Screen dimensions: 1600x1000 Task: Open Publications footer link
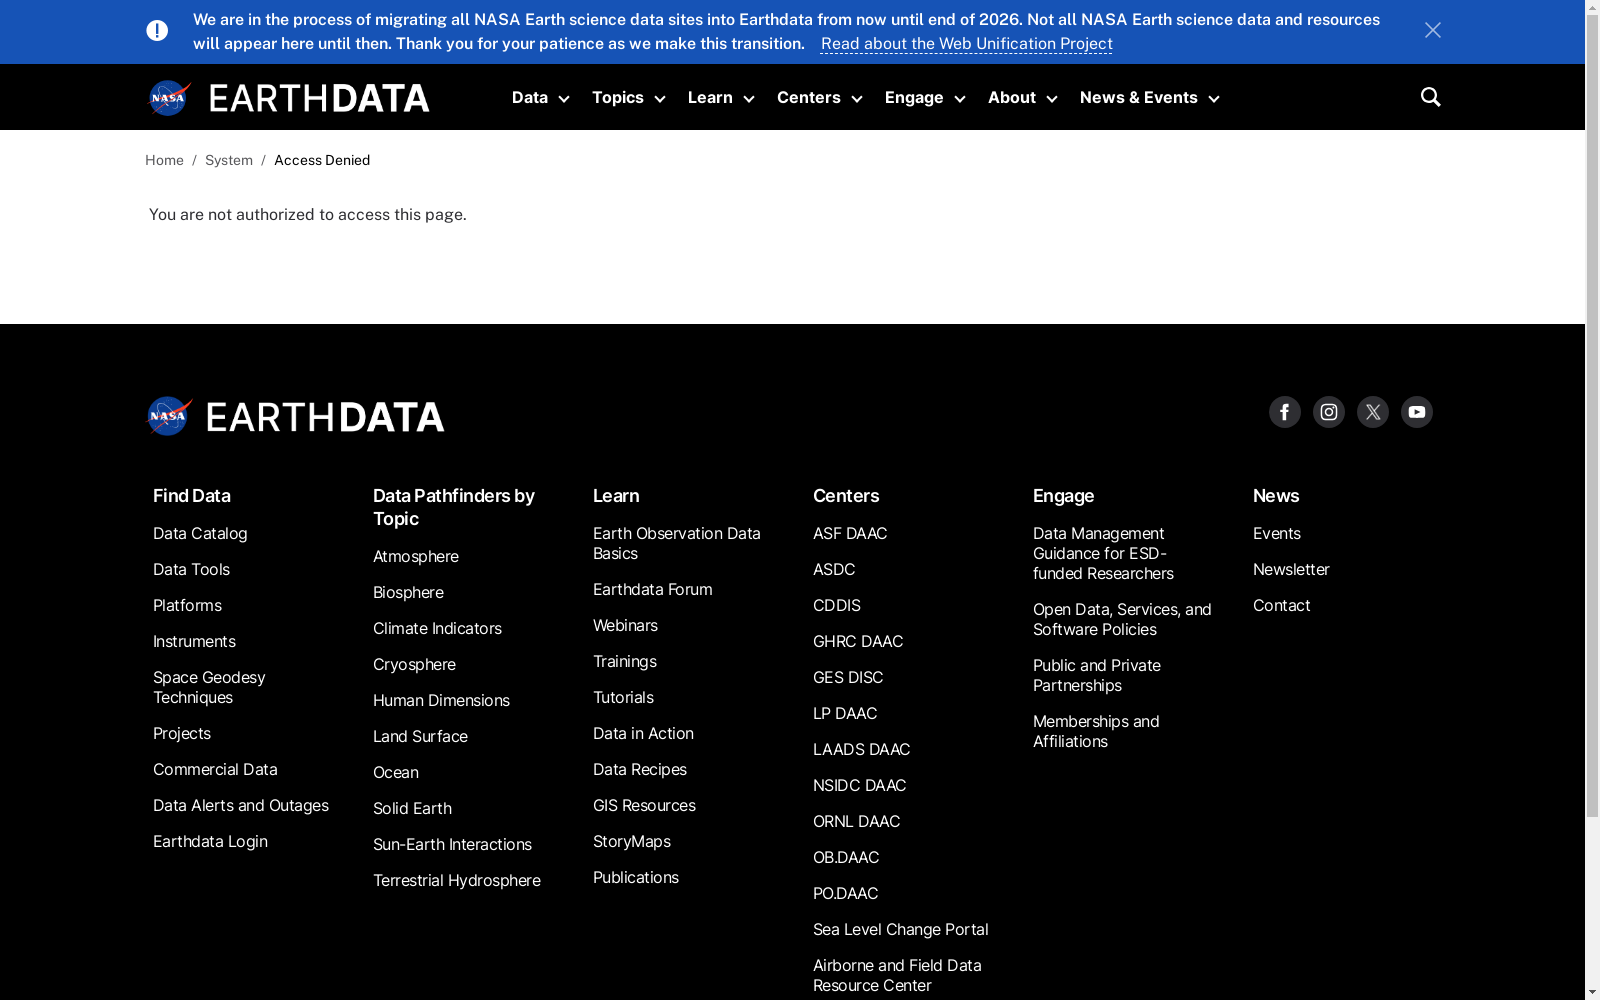coord(636,878)
